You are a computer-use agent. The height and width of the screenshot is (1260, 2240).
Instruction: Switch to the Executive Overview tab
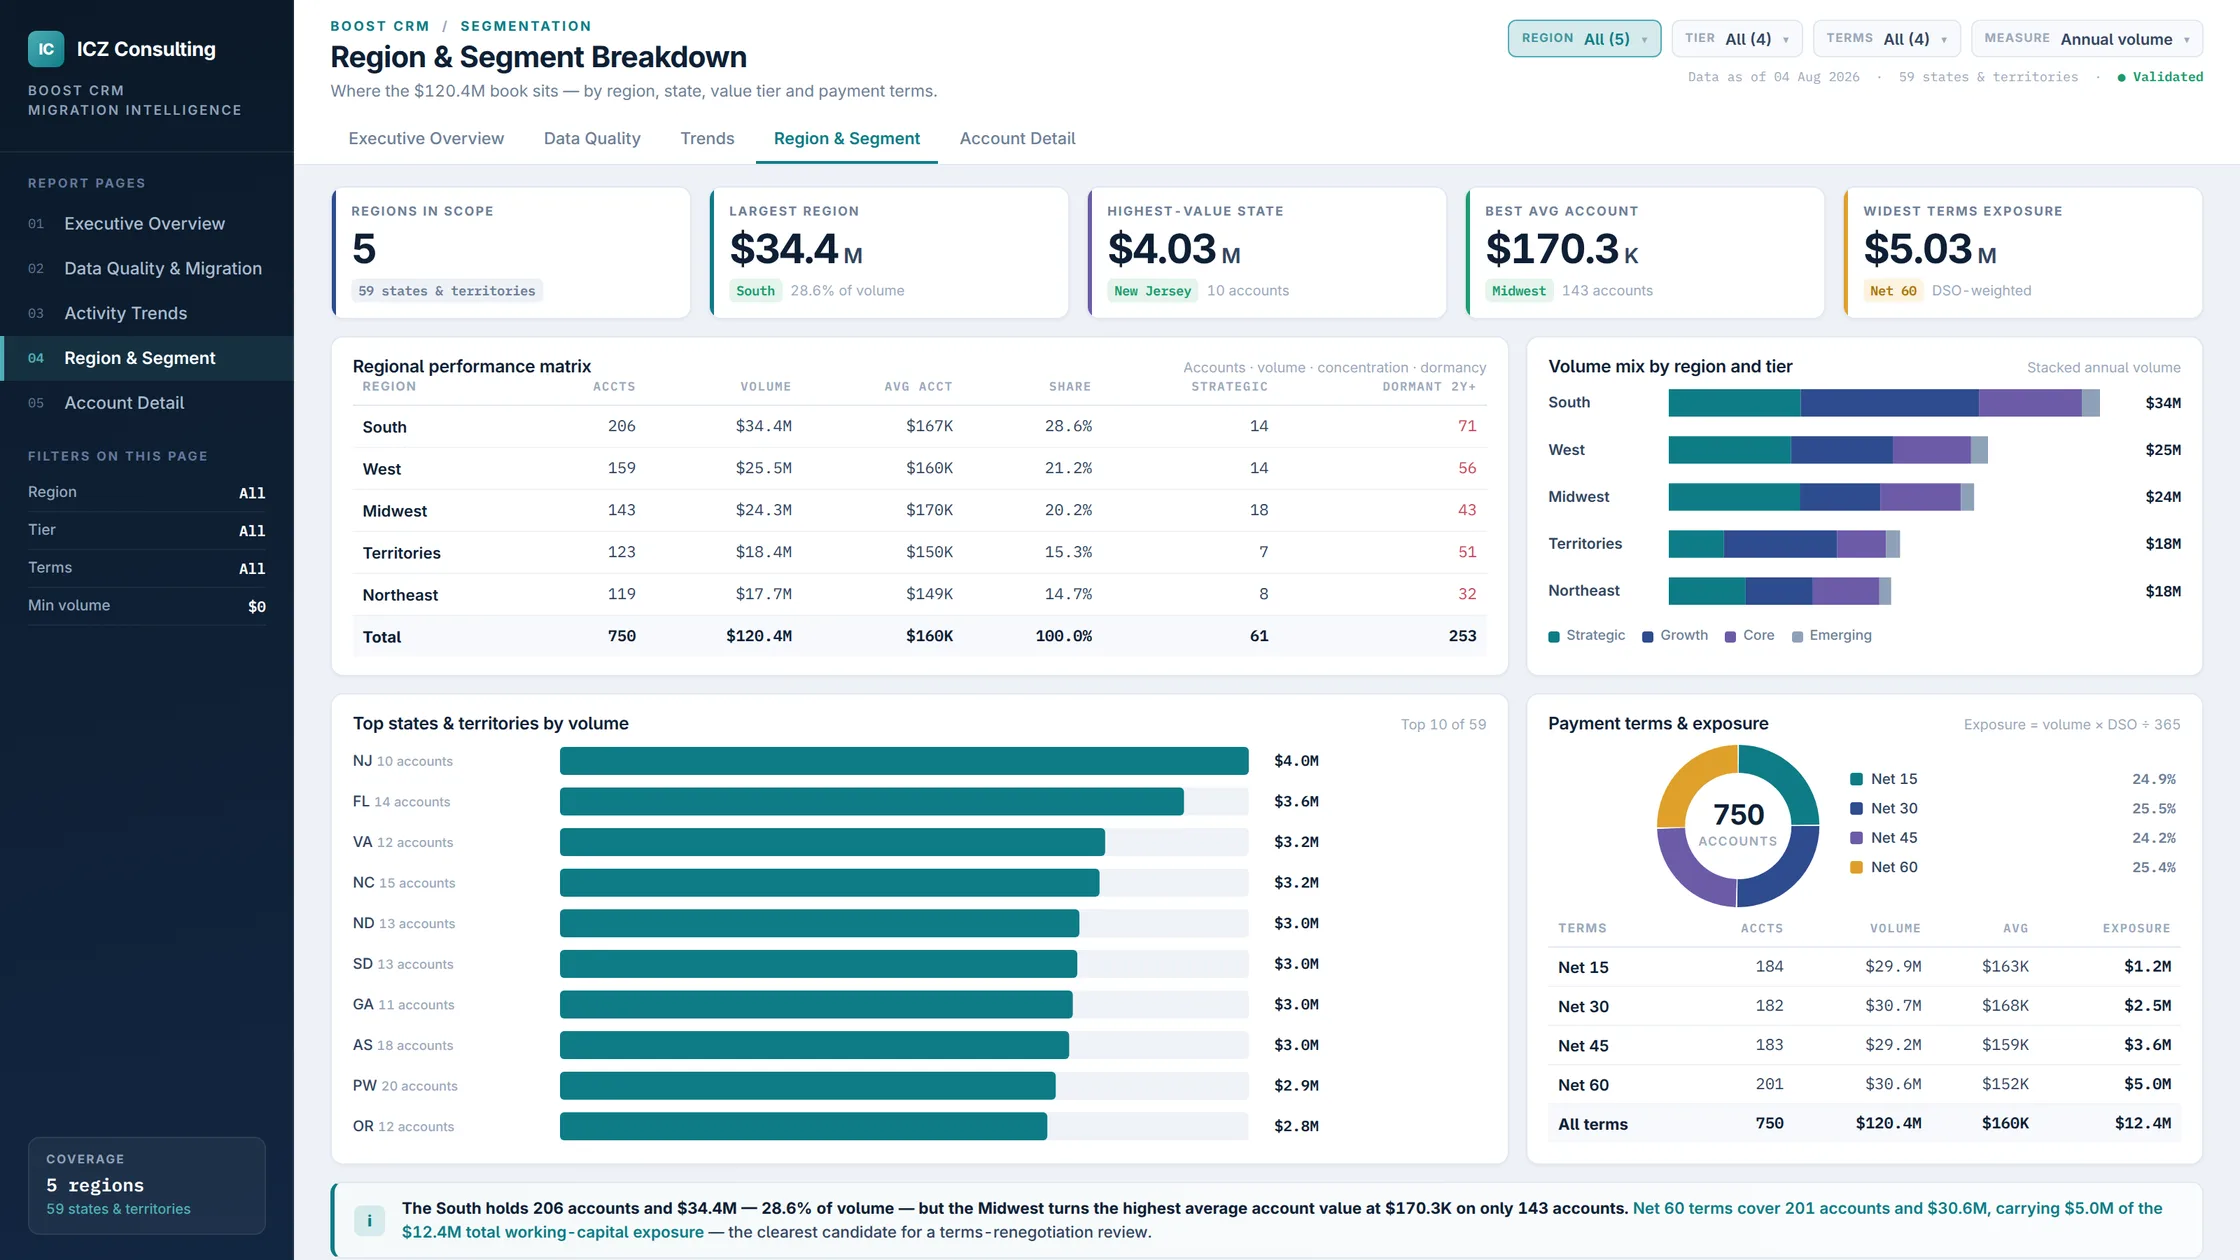(x=426, y=139)
